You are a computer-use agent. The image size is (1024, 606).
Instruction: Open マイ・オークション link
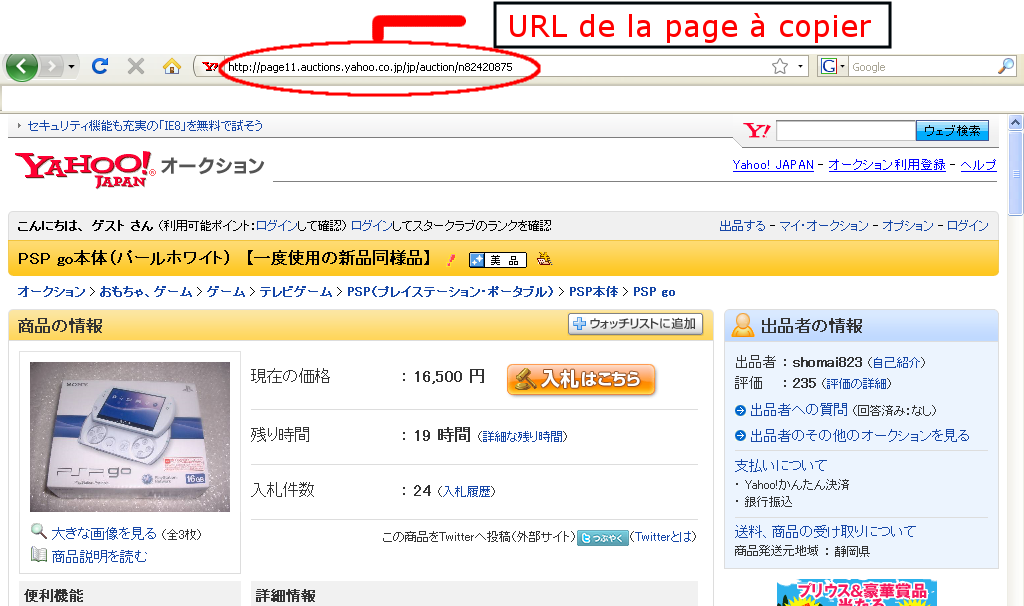click(x=824, y=225)
